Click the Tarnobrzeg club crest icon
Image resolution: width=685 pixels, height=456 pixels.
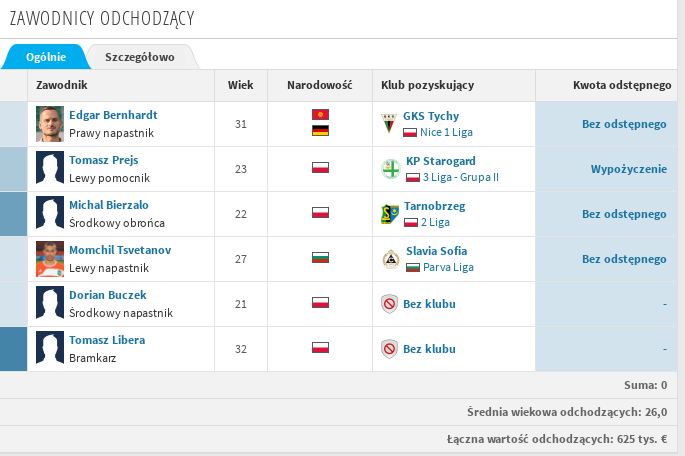click(x=390, y=214)
